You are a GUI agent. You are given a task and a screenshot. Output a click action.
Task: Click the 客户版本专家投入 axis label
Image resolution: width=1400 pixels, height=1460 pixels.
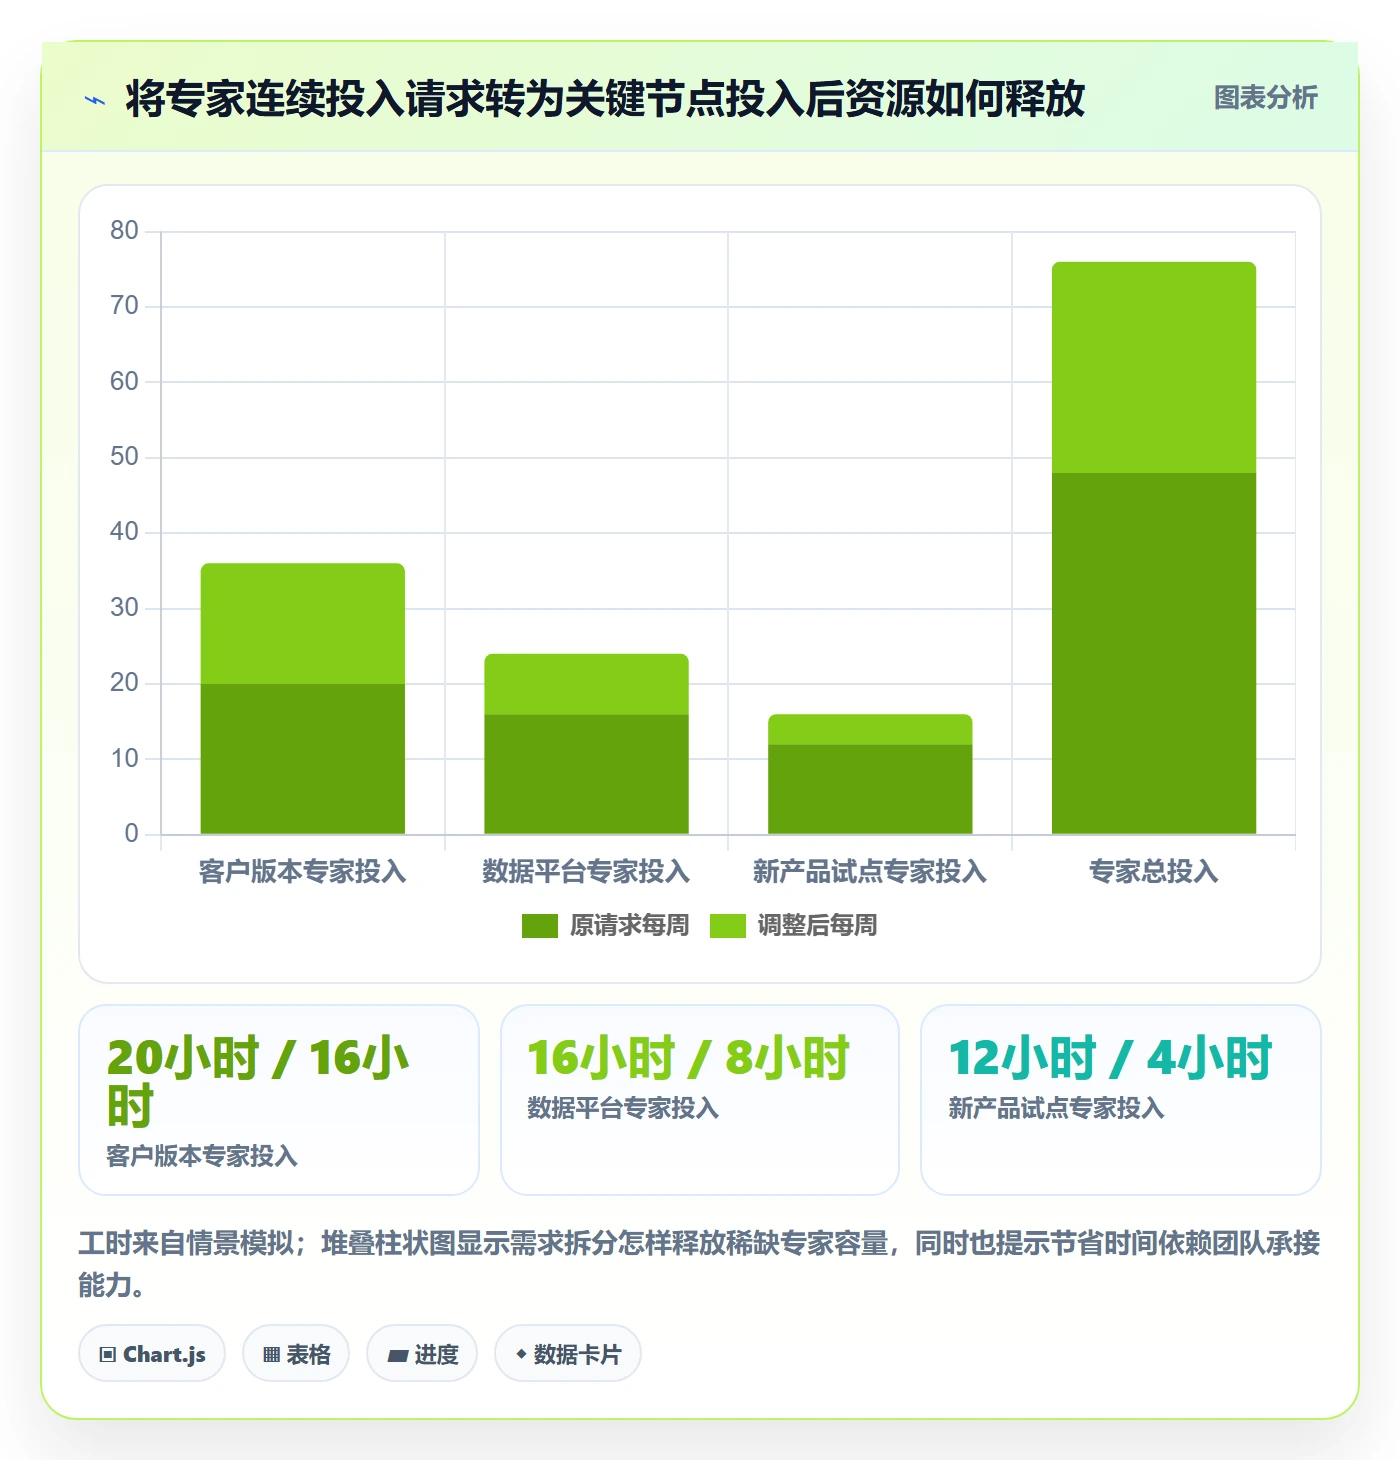pyautogui.click(x=303, y=872)
